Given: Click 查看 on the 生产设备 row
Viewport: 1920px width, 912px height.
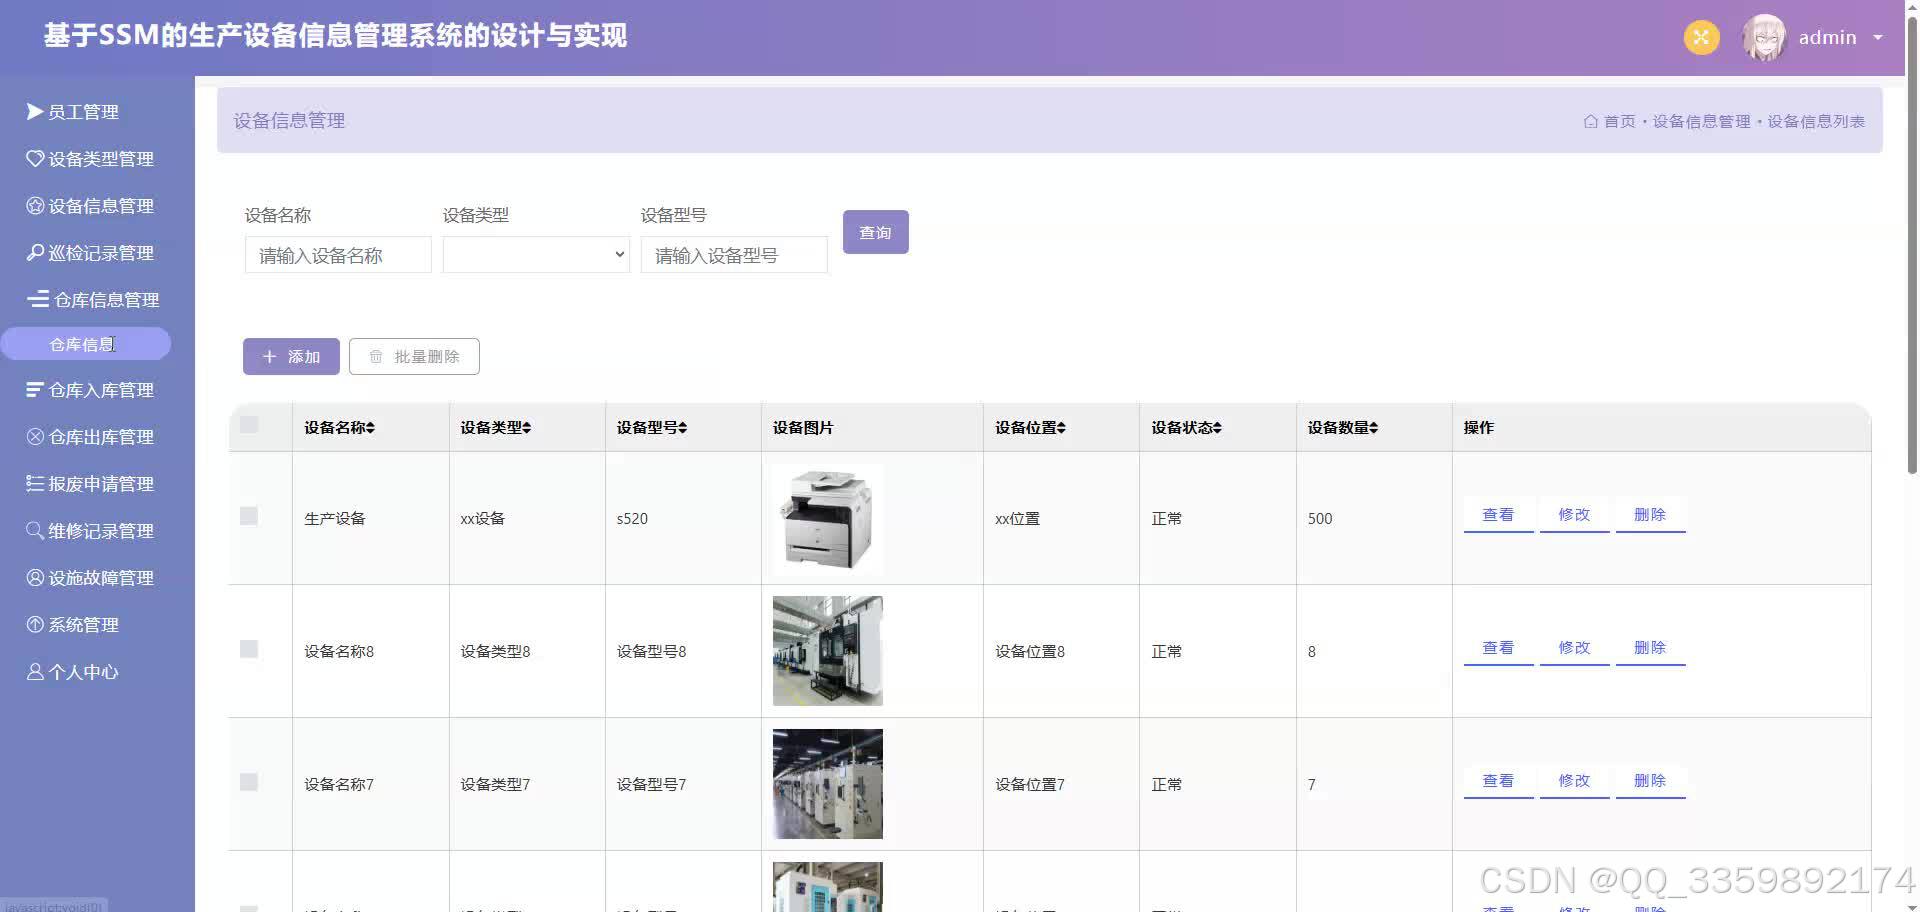Looking at the screenshot, I should [x=1498, y=514].
